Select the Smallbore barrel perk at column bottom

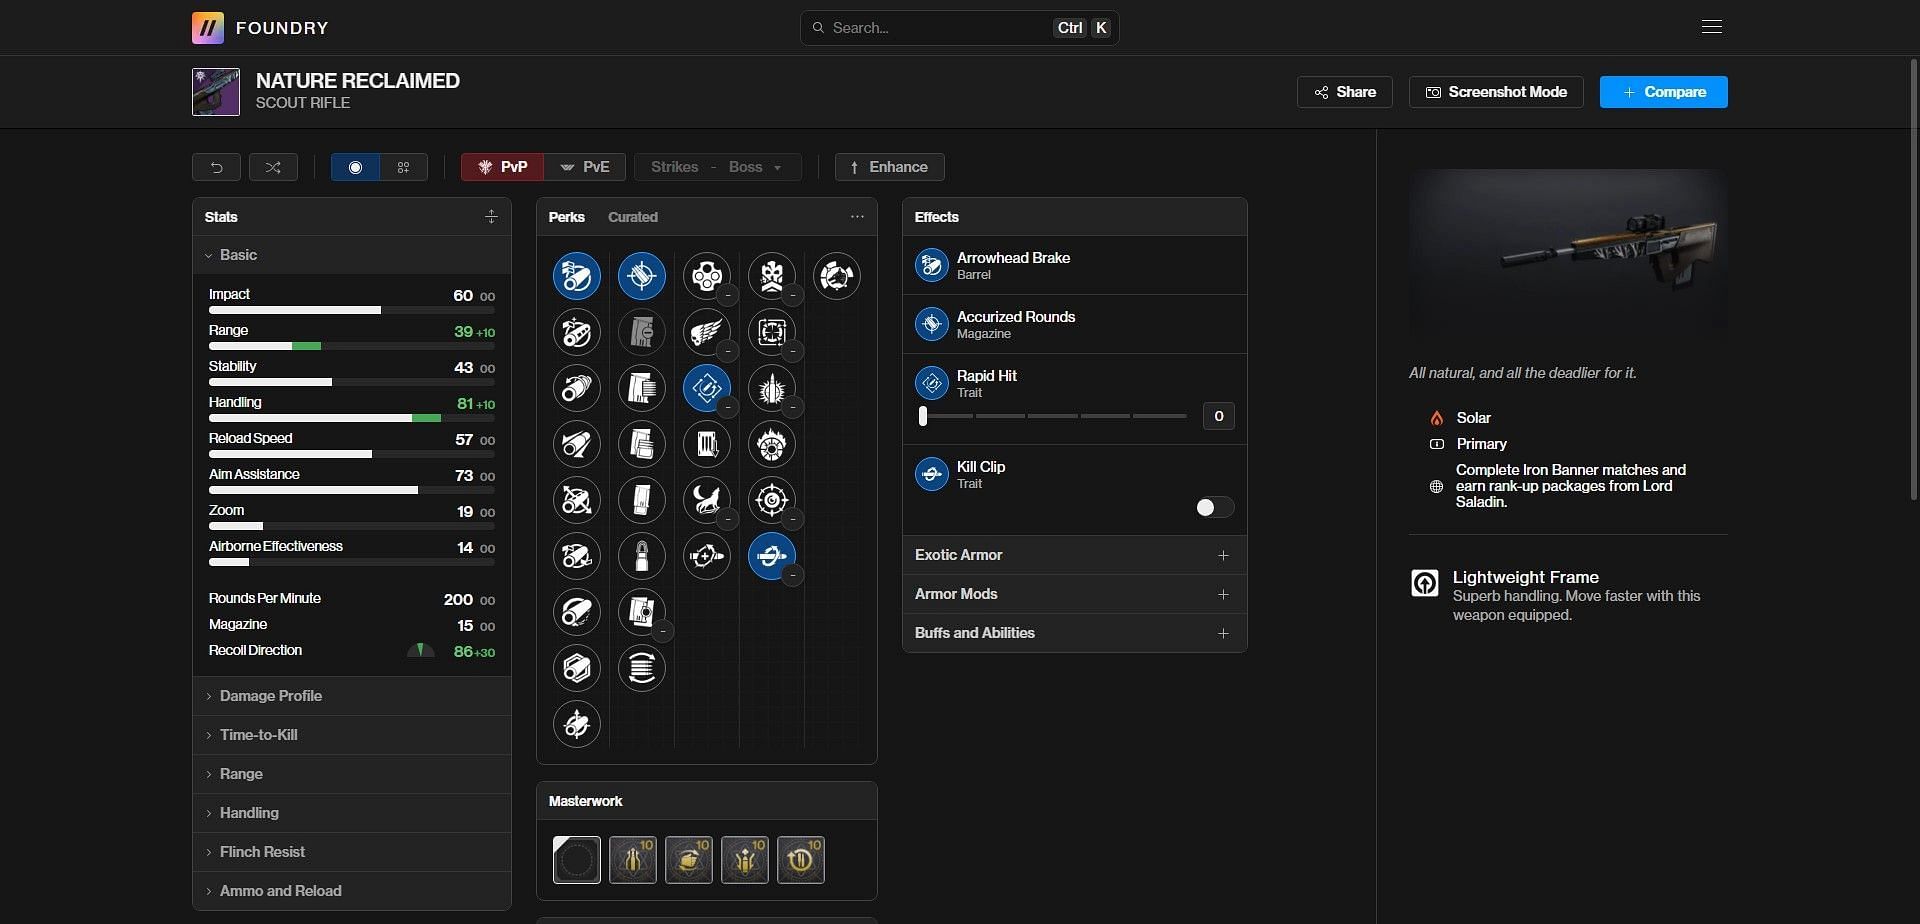[577, 724]
